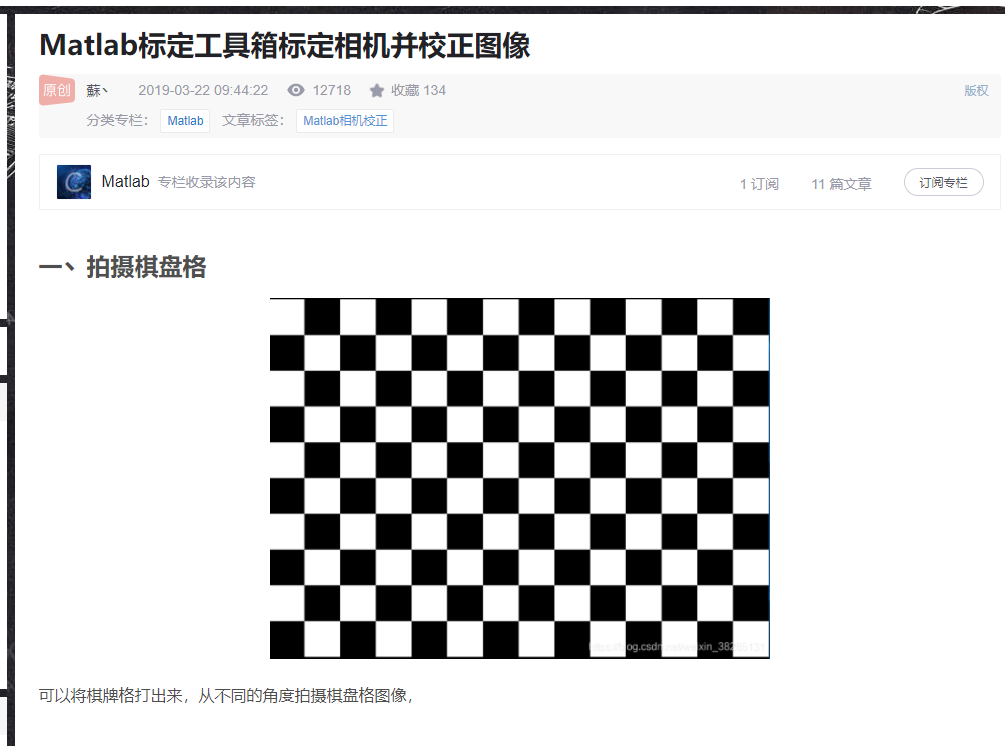This screenshot has width=1005, height=746.
Task: Click the 原创 badge before the author name
Action: pos(56,89)
